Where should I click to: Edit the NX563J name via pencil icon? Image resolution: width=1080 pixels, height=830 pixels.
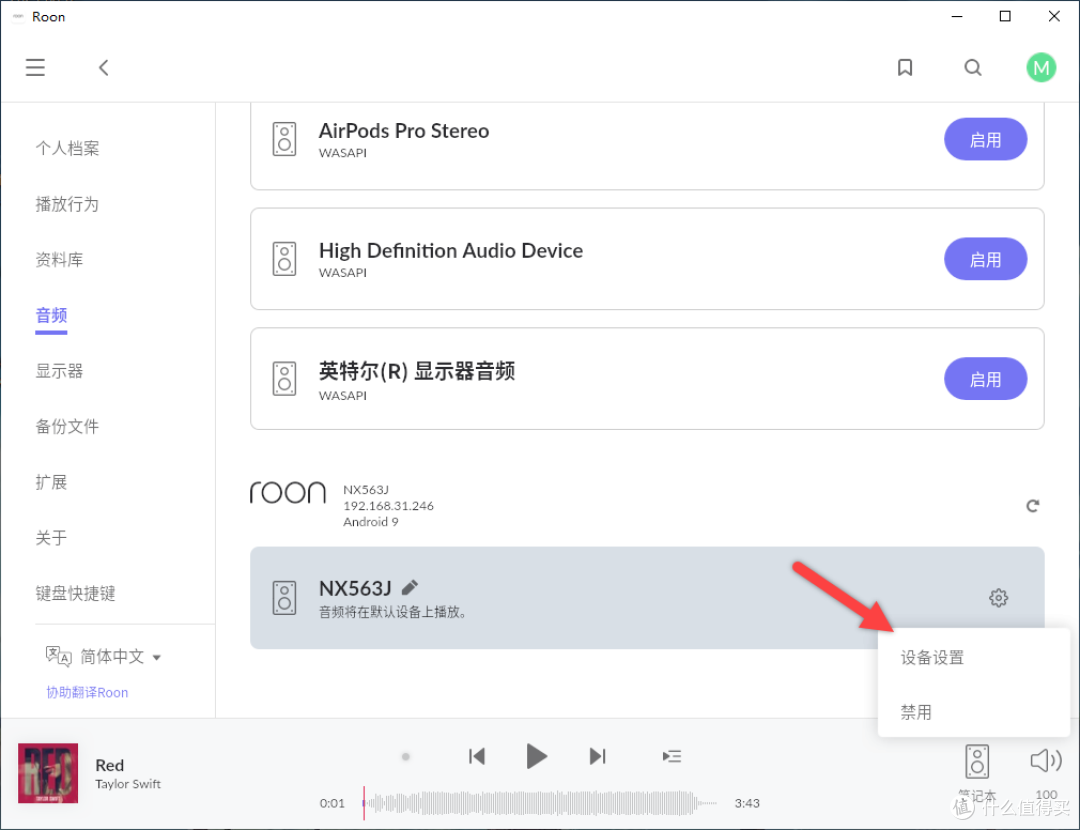pyautogui.click(x=410, y=587)
